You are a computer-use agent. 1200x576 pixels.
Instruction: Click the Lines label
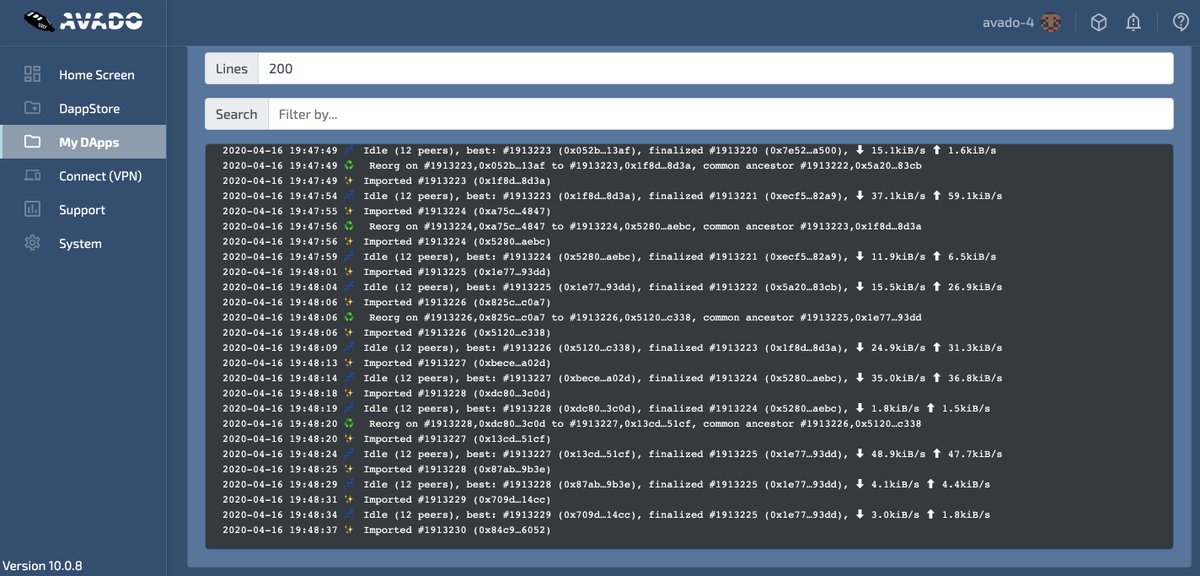tap(231, 69)
